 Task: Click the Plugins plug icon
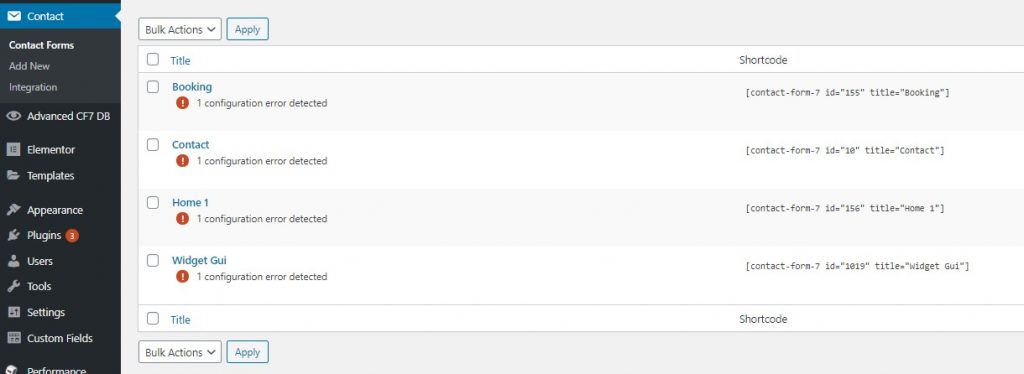(14, 235)
